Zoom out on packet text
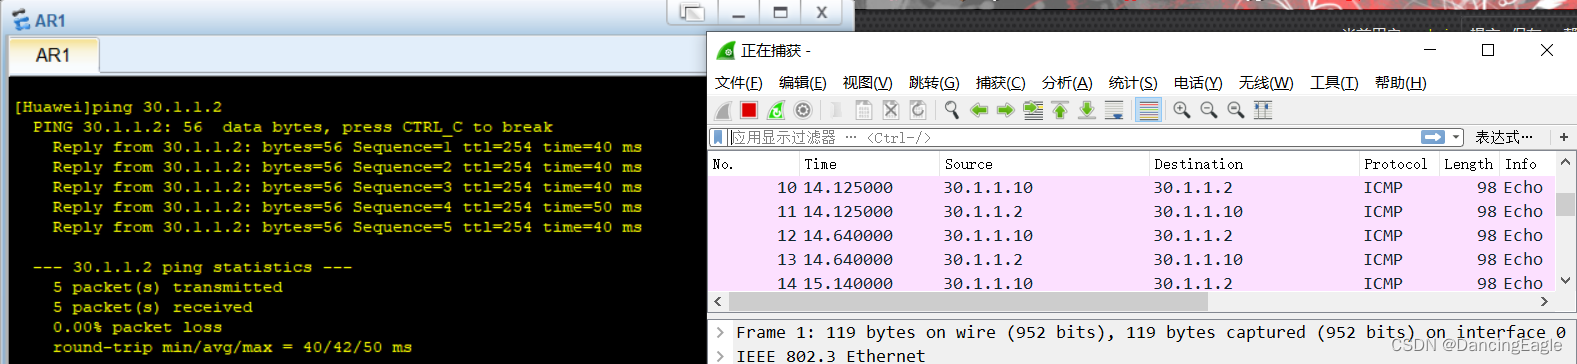This screenshot has height=364, width=1577. pos(1209,110)
